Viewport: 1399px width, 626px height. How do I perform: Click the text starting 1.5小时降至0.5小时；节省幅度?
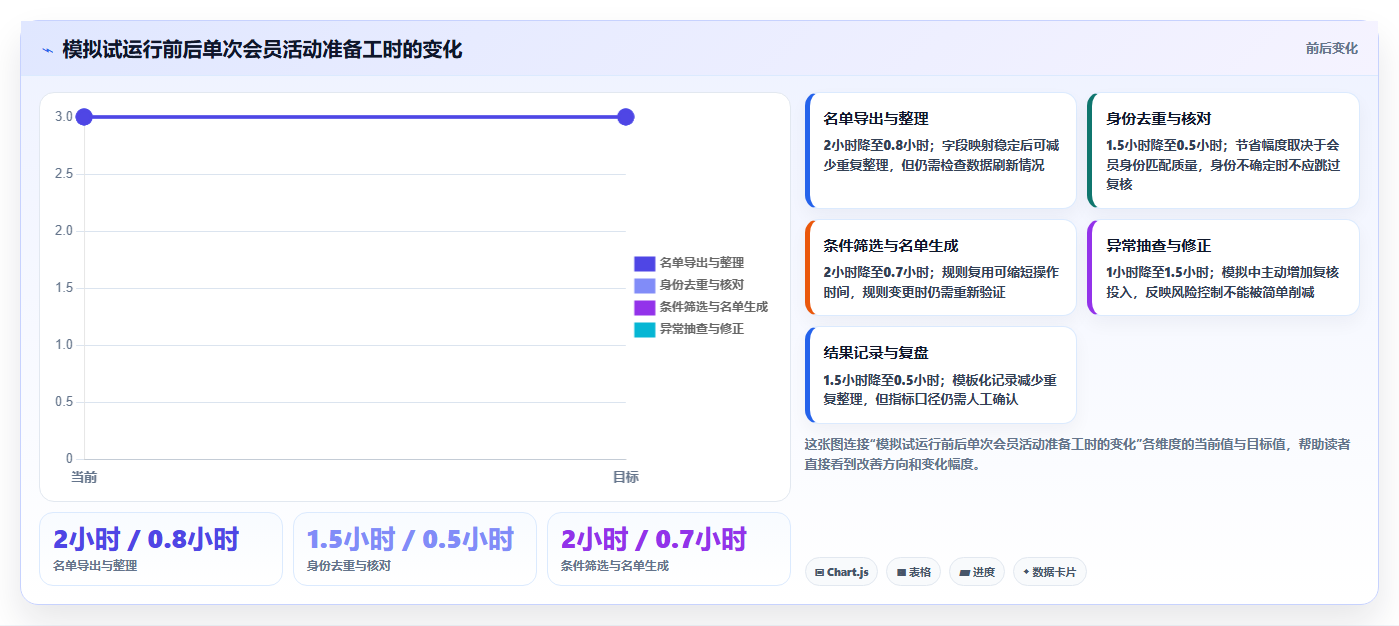1223,164
